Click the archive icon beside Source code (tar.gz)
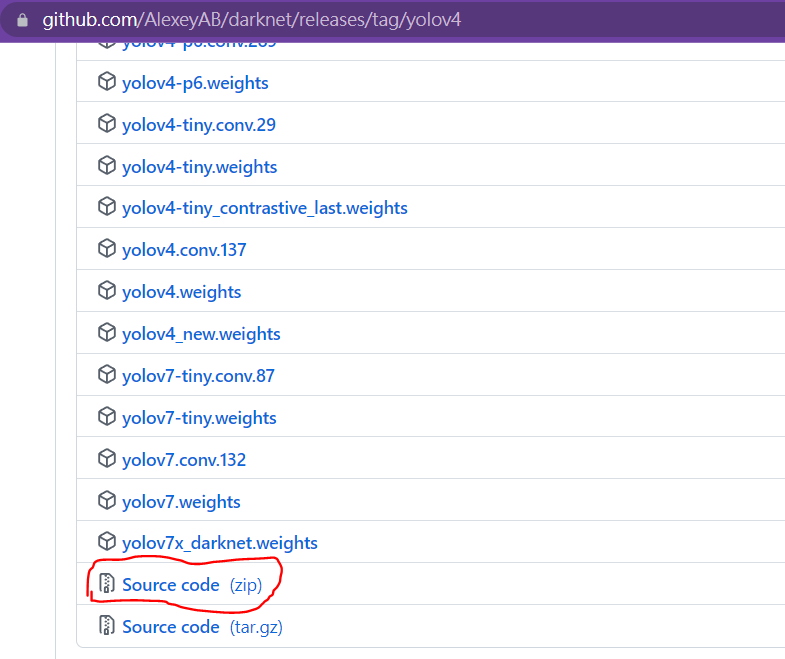This screenshot has height=659, width=785. click(107, 625)
